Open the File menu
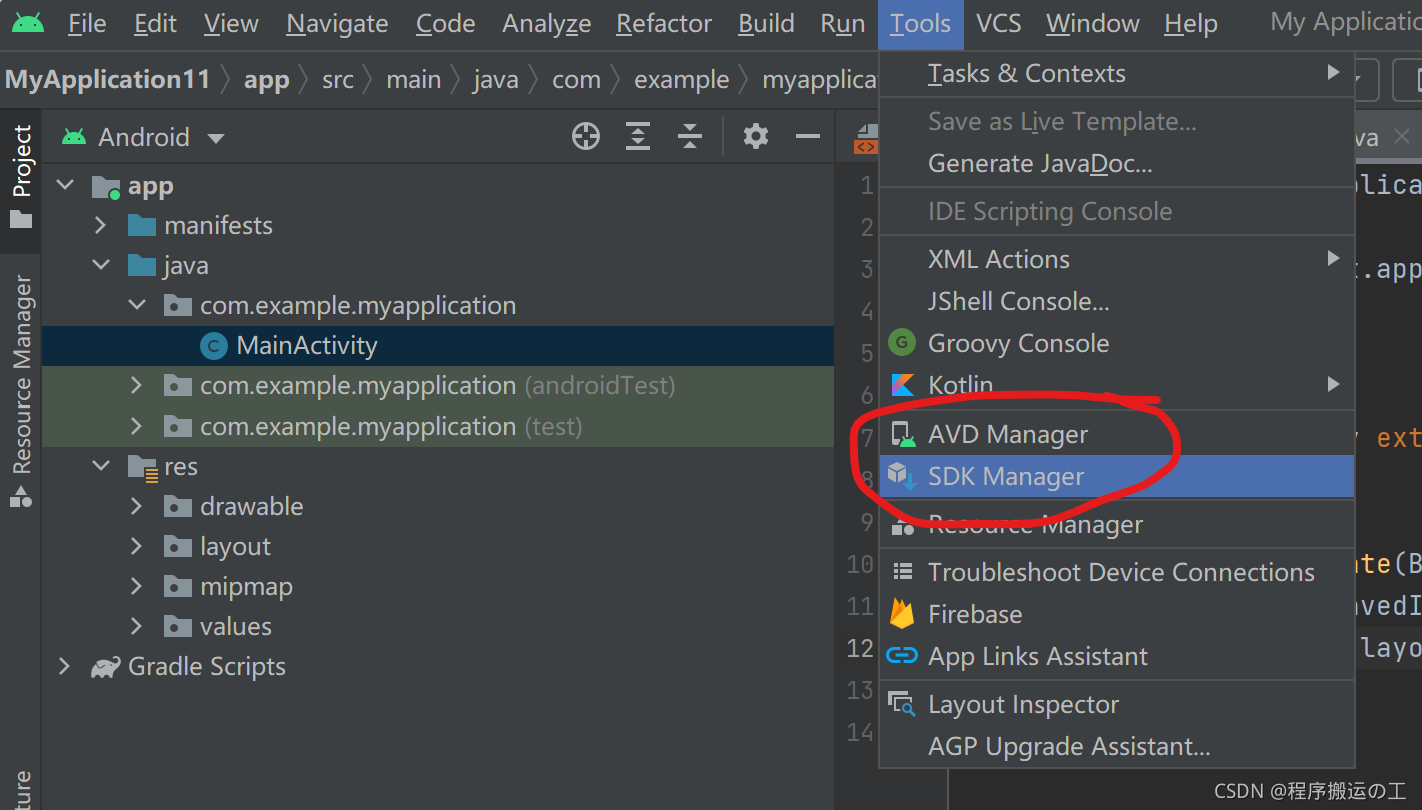The width and height of the screenshot is (1422, 810). 87,24
